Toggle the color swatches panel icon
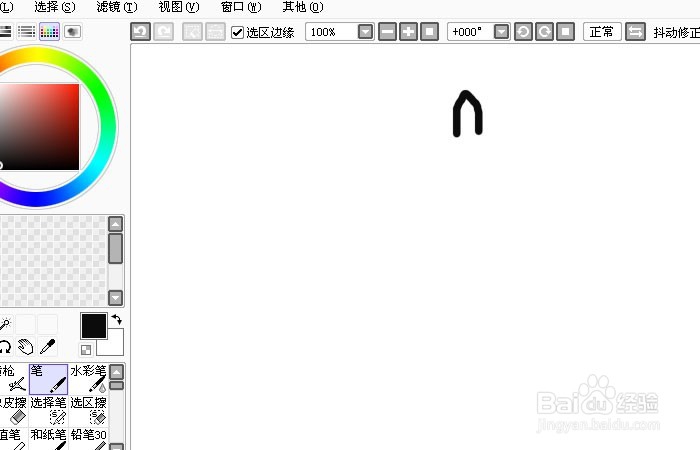700x450 pixels. click(49, 31)
